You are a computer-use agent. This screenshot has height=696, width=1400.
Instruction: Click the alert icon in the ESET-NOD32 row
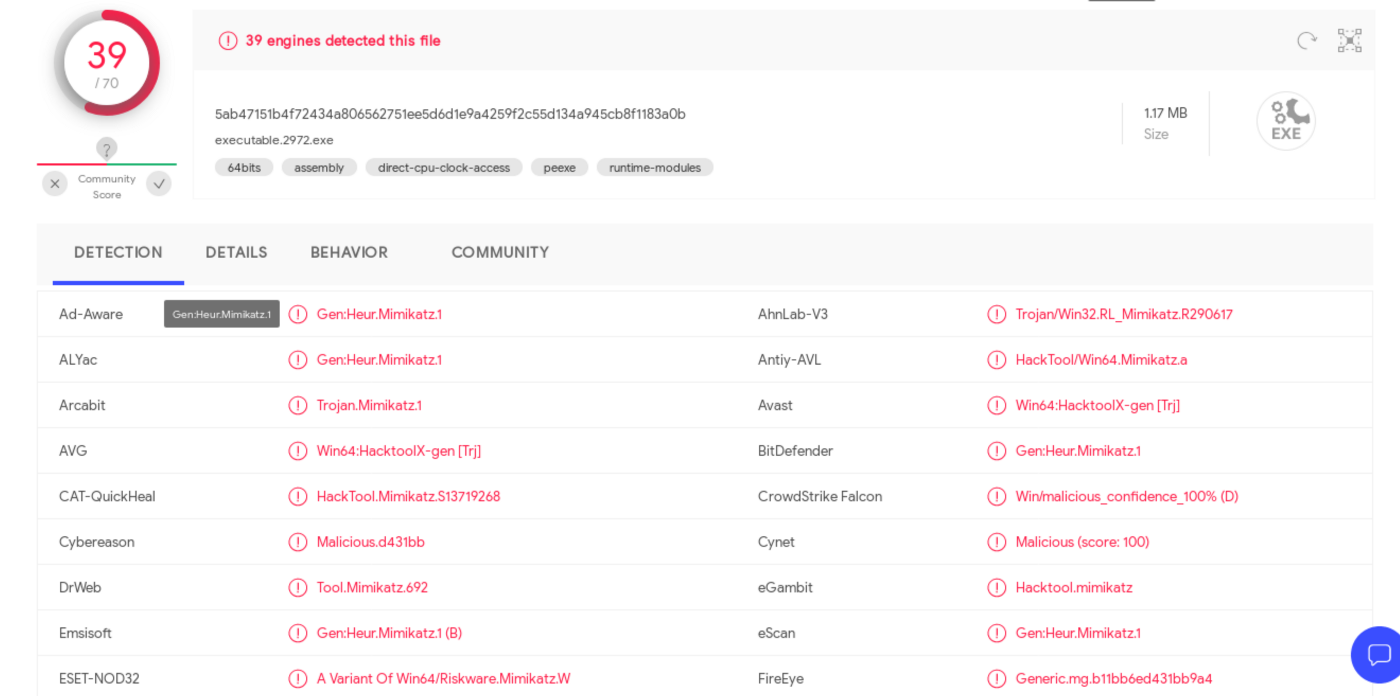point(298,679)
